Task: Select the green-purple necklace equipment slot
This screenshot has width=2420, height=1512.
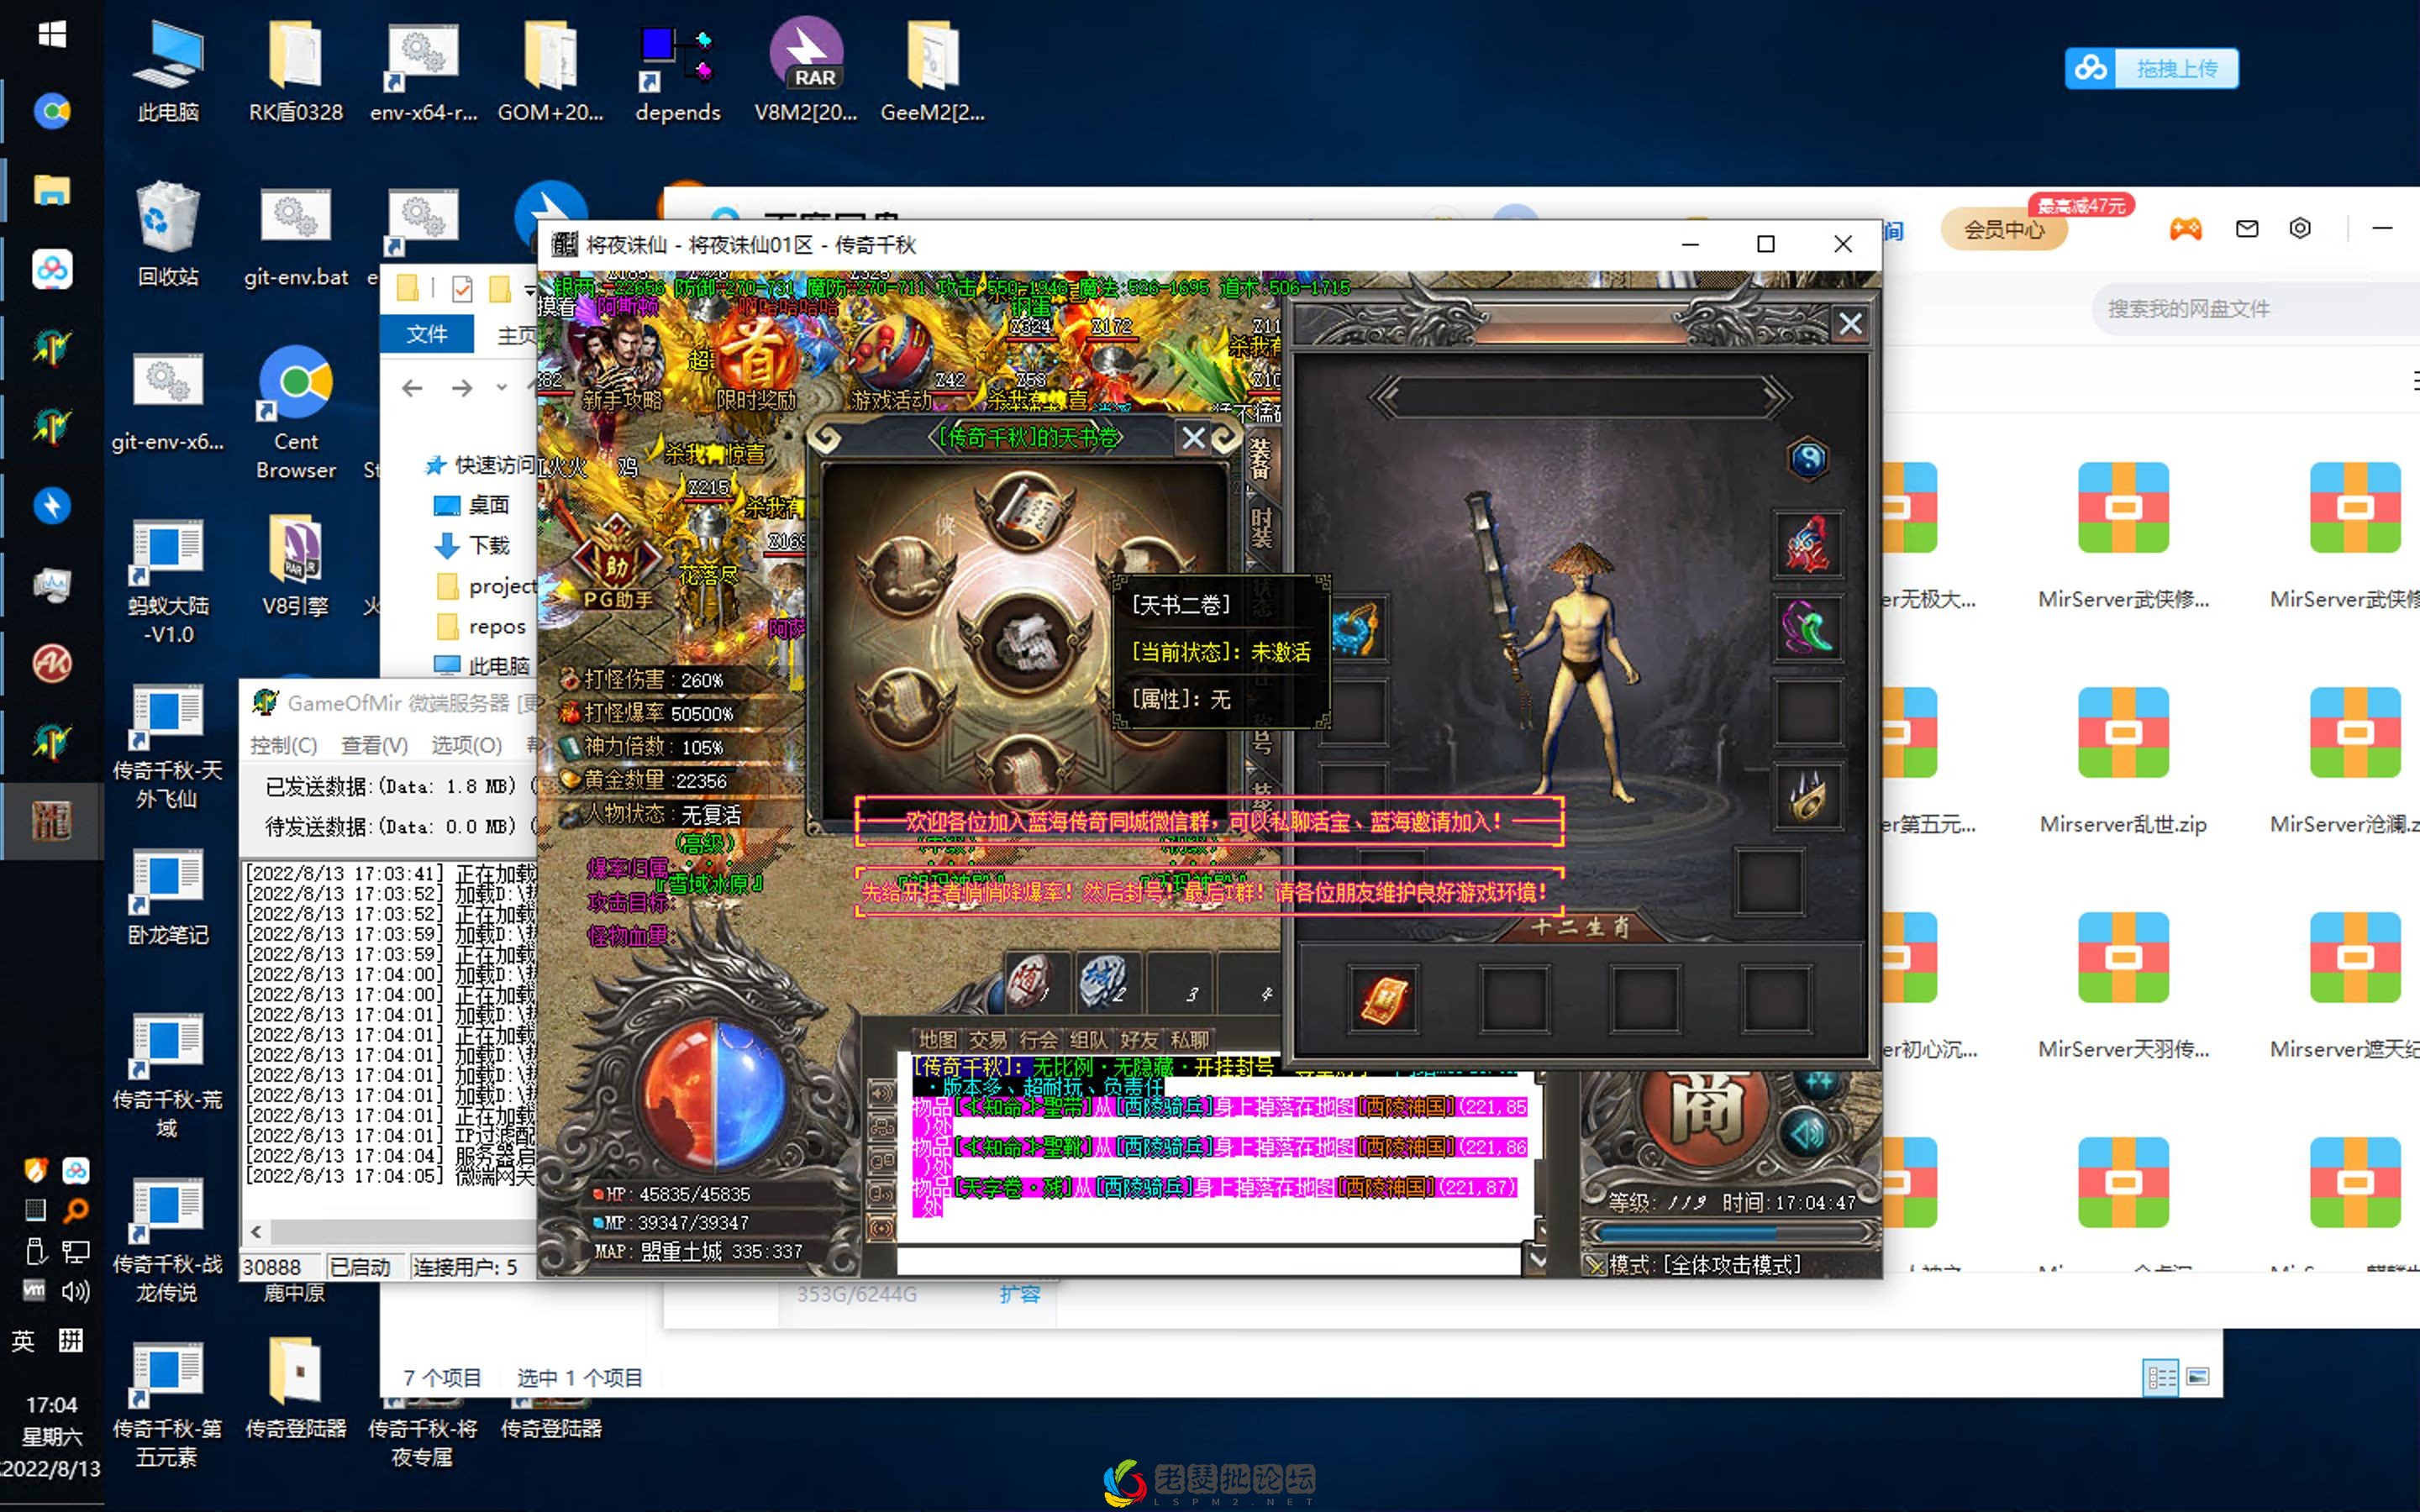Action: (x=1808, y=629)
